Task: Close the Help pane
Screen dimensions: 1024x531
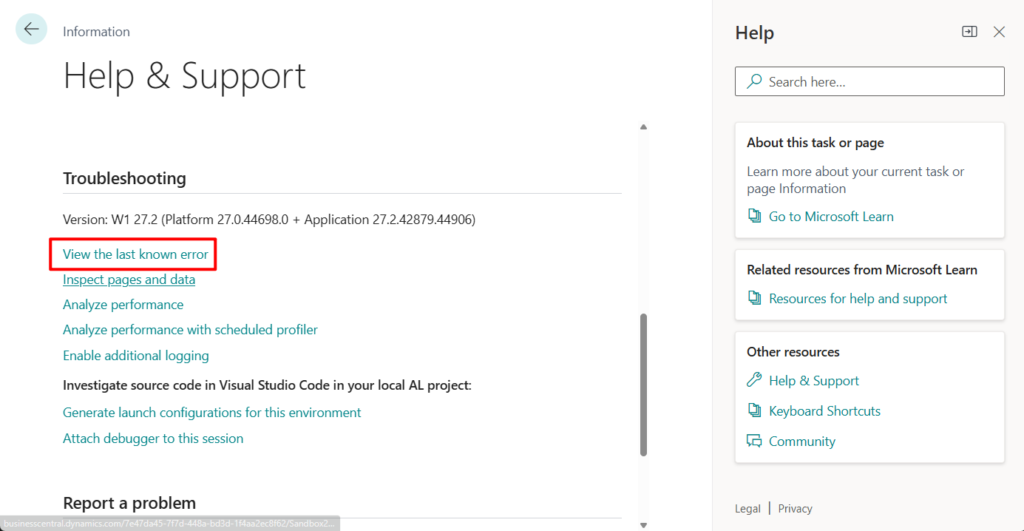Action: pyautogui.click(x=998, y=32)
